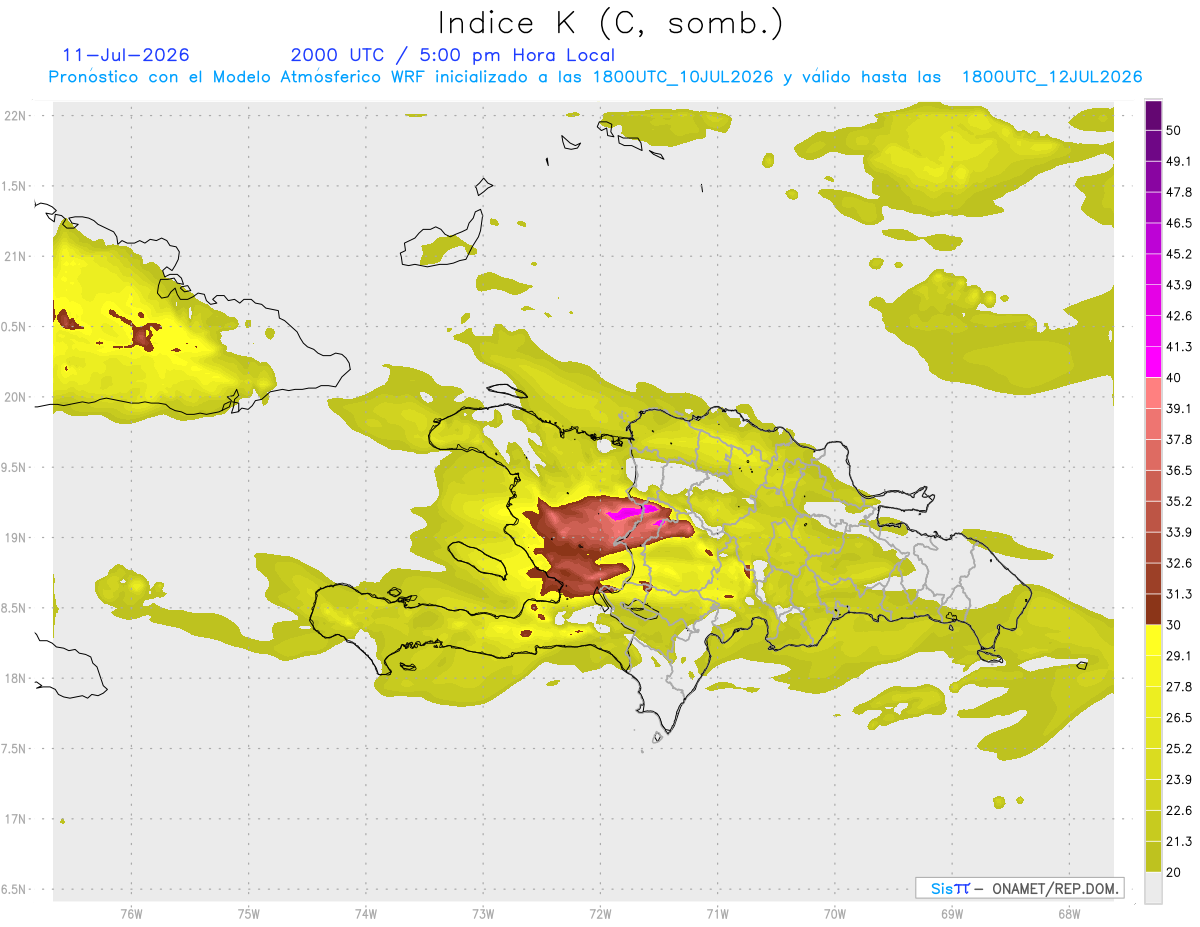
Task: Click the "71W" longitude label
Action: point(717,913)
